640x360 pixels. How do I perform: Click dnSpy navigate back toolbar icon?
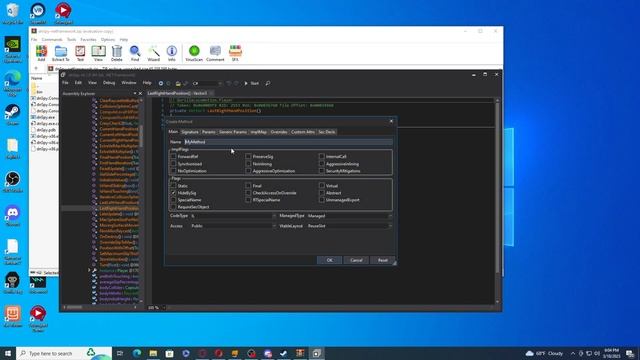click(x=161, y=83)
